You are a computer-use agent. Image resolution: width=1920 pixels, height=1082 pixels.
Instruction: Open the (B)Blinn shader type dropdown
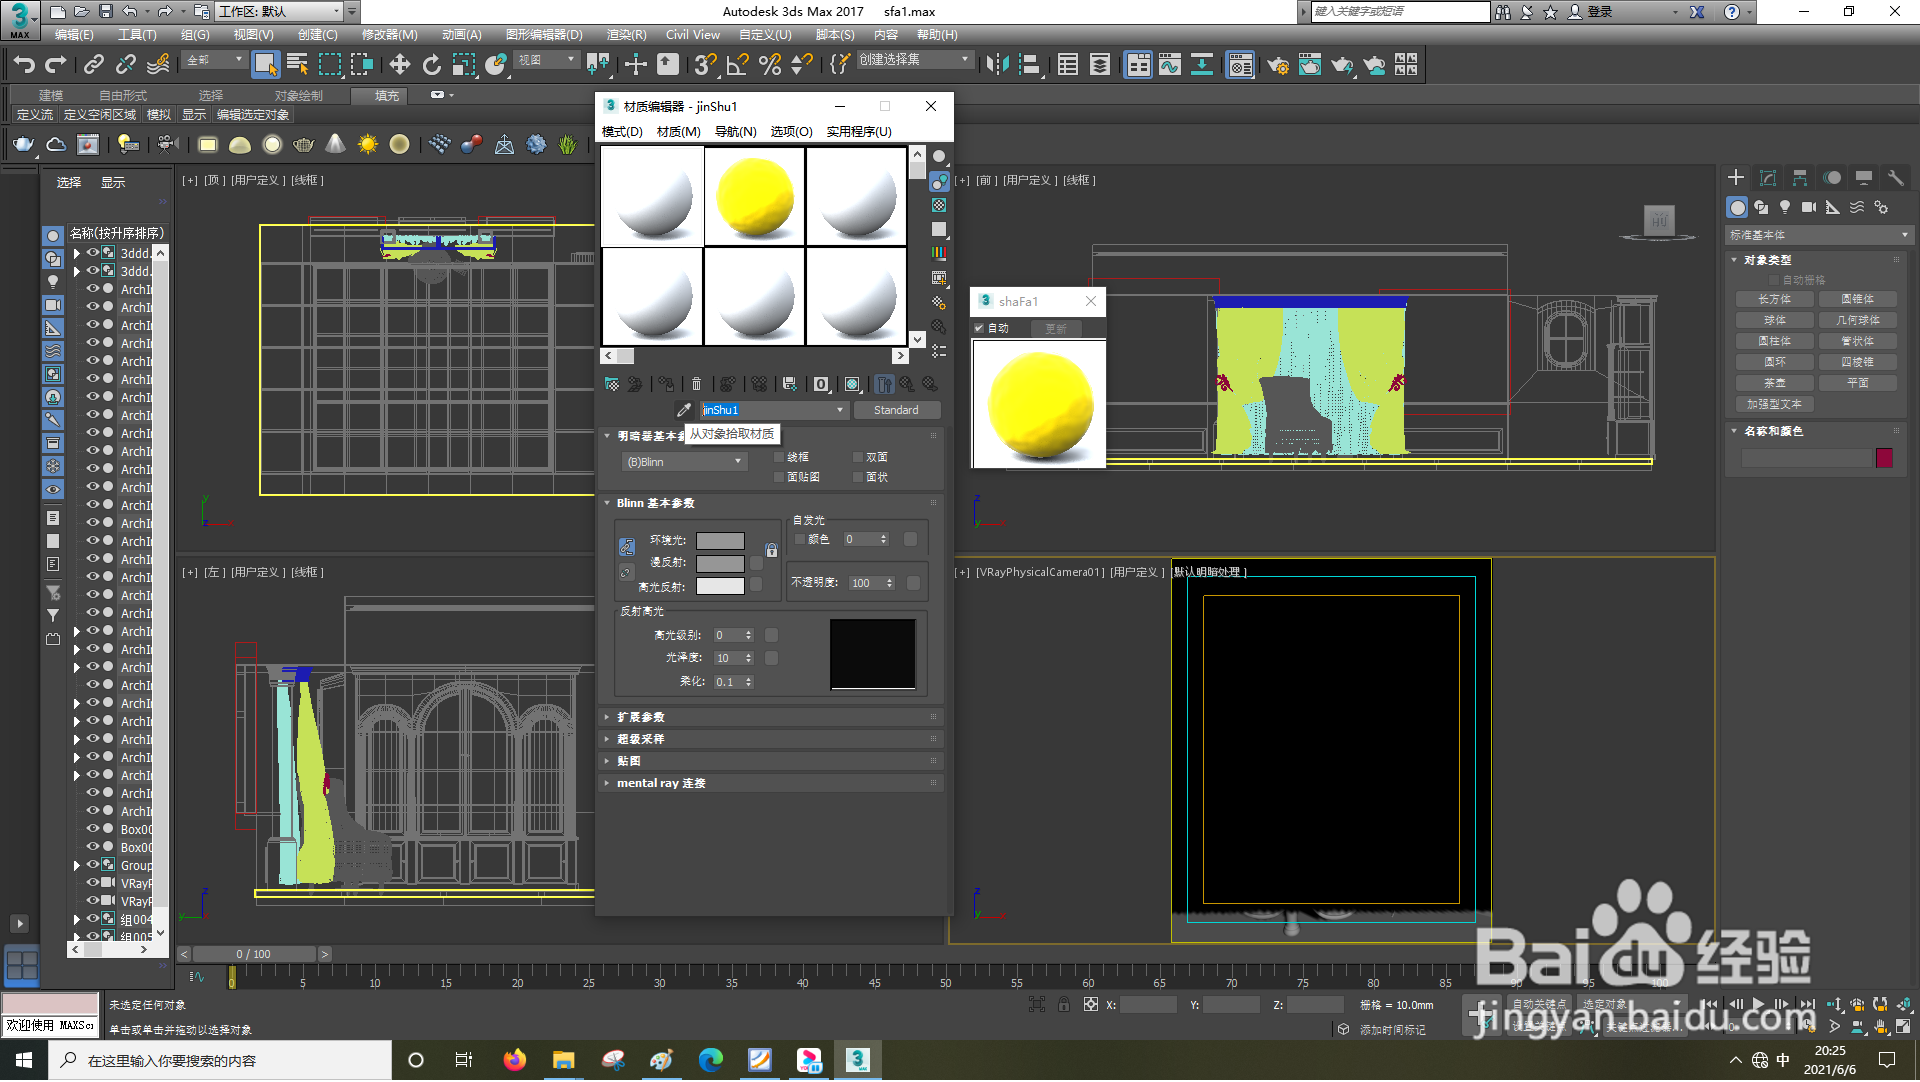coord(684,463)
